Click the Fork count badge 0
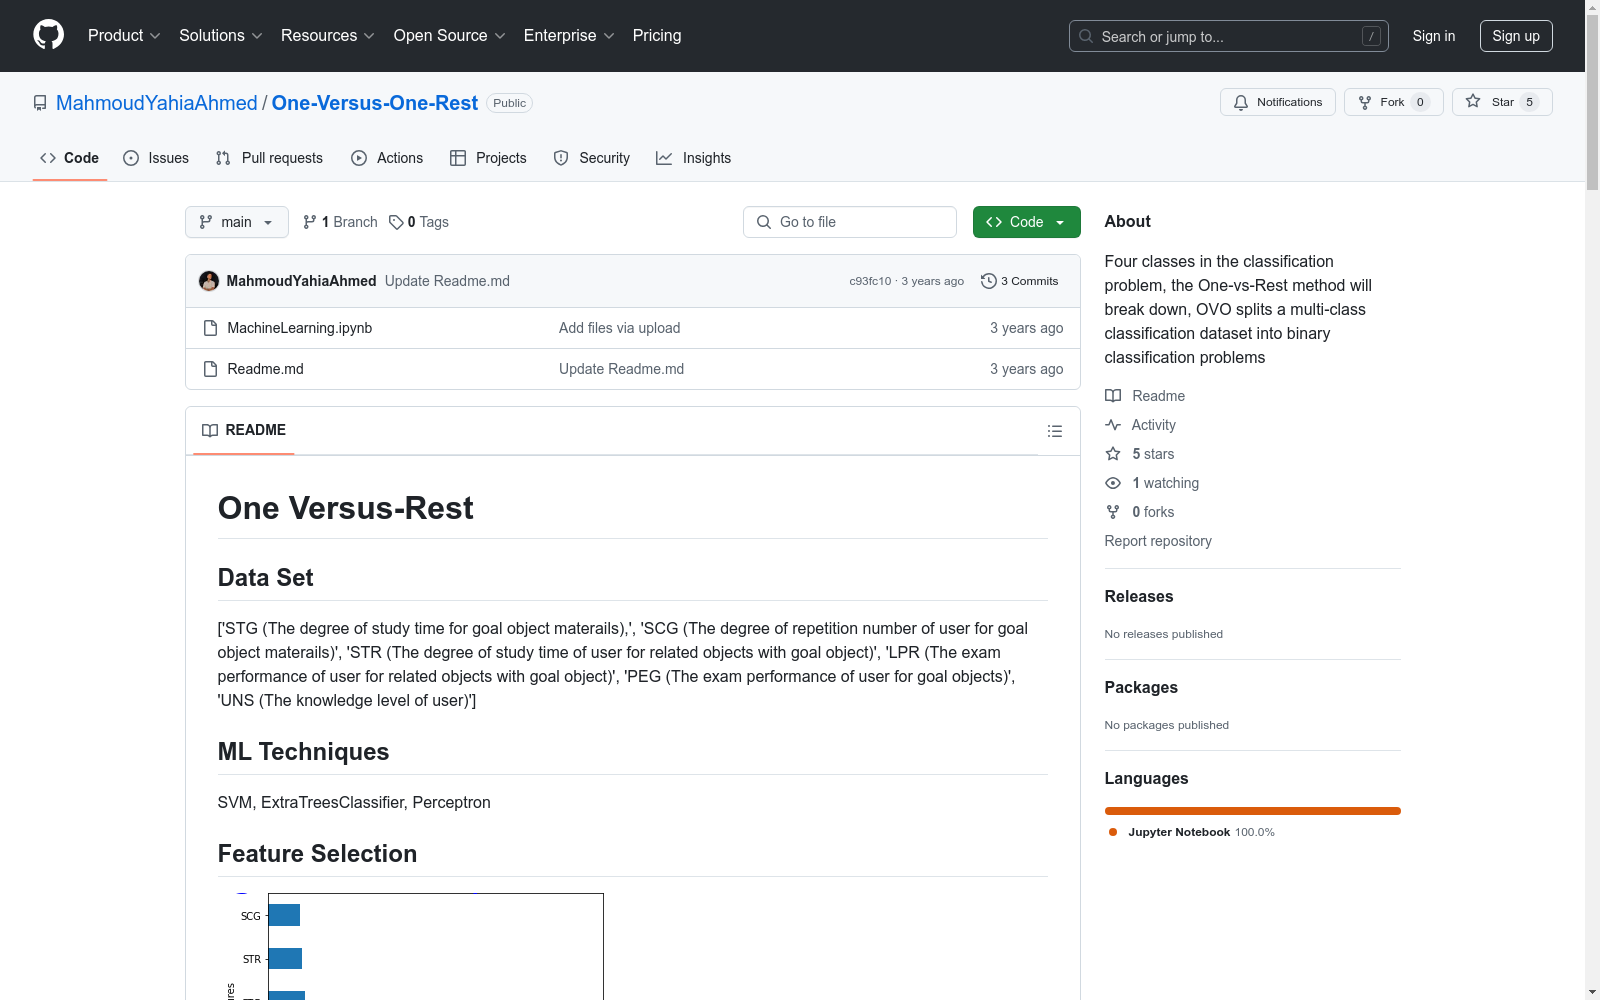The height and width of the screenshot is (1000, 1600). tap(1420, 102)
